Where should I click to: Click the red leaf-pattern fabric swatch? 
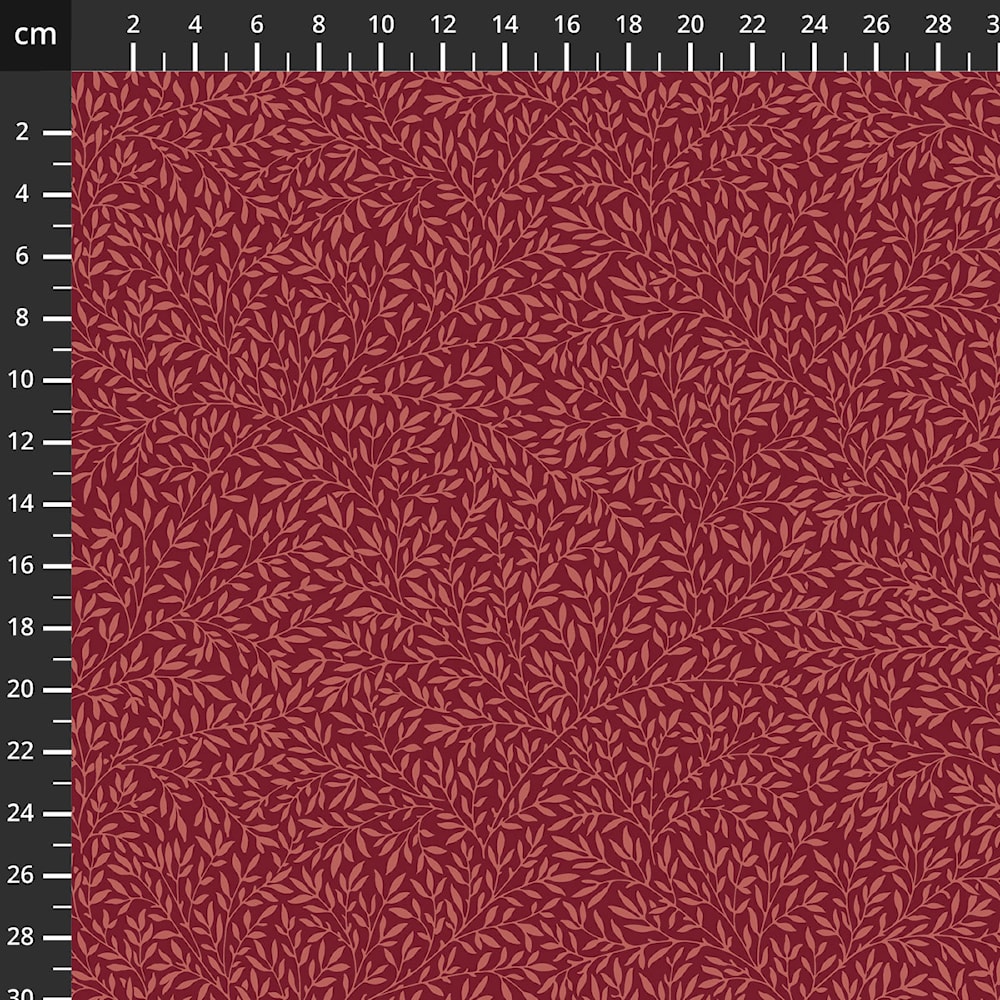pyautogui.click(x=536, y=536)
